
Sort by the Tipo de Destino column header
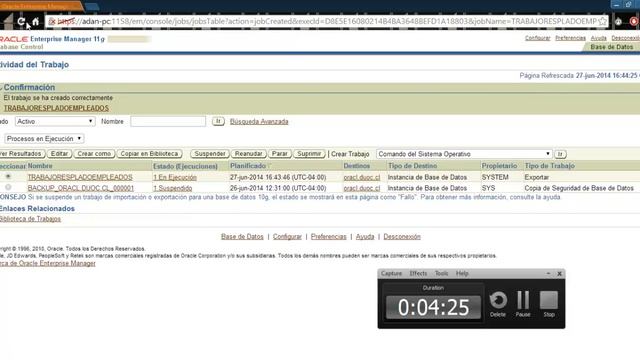coord(412,166)
